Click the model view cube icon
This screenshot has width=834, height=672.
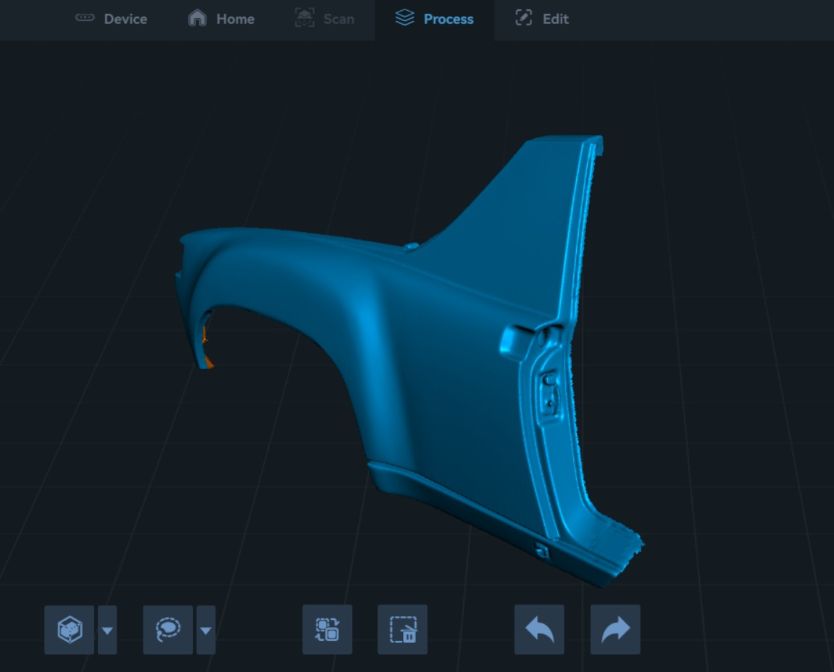(x=69, y=630)
